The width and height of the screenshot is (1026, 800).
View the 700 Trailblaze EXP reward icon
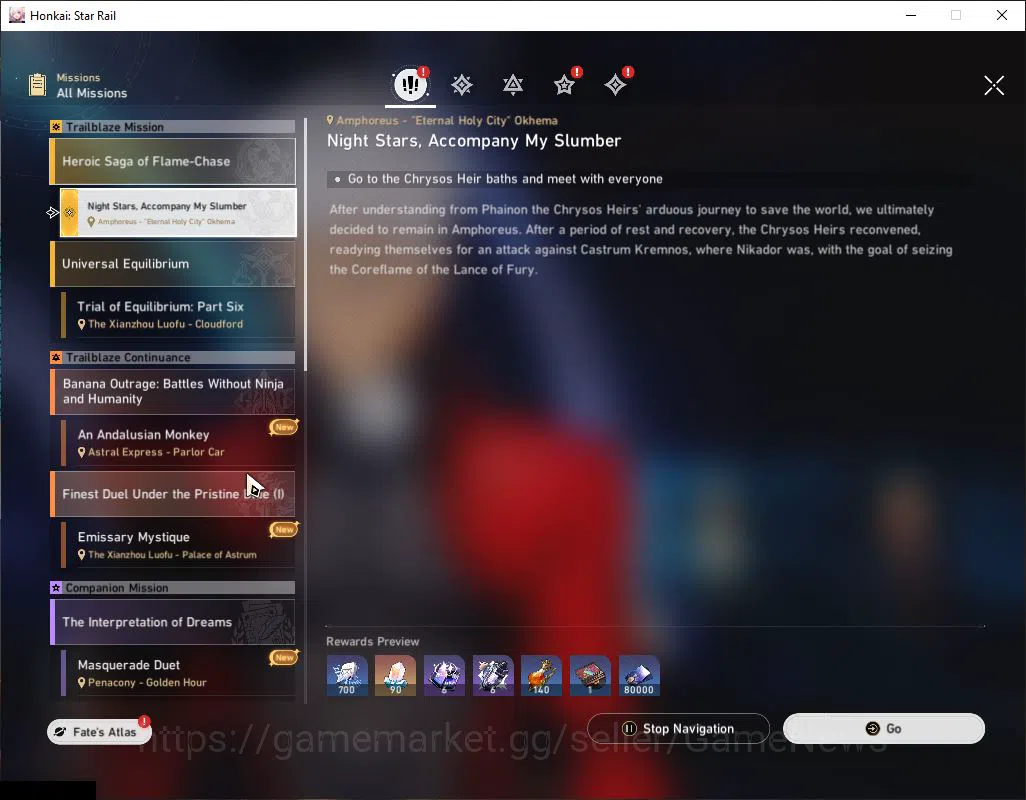[x=347, y=676]
